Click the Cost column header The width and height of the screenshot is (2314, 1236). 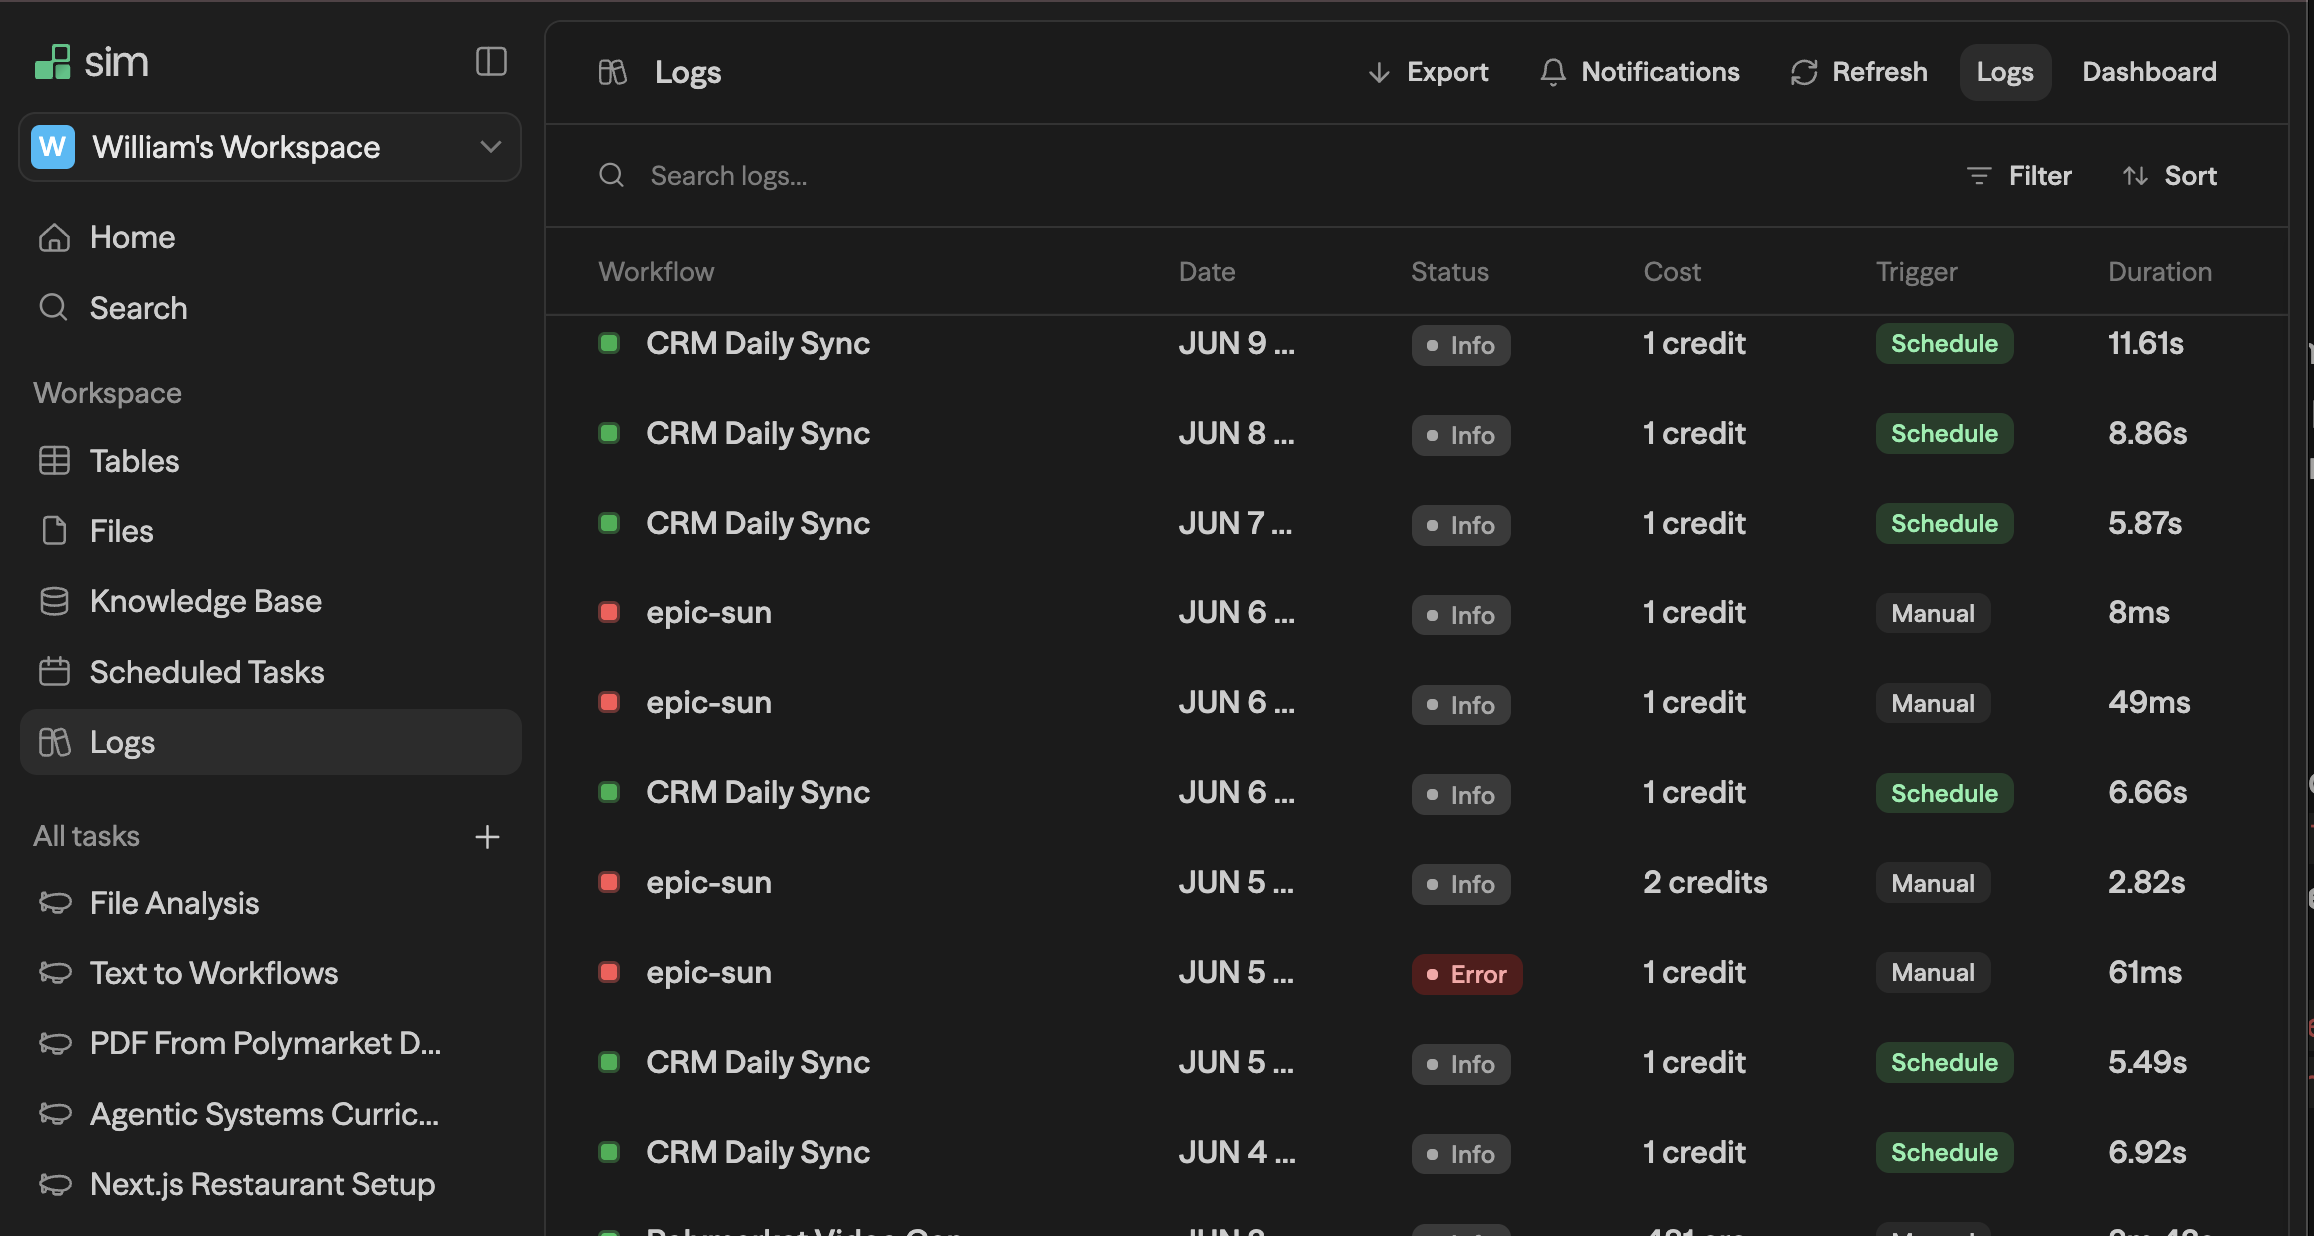(x=1672, y=272)
